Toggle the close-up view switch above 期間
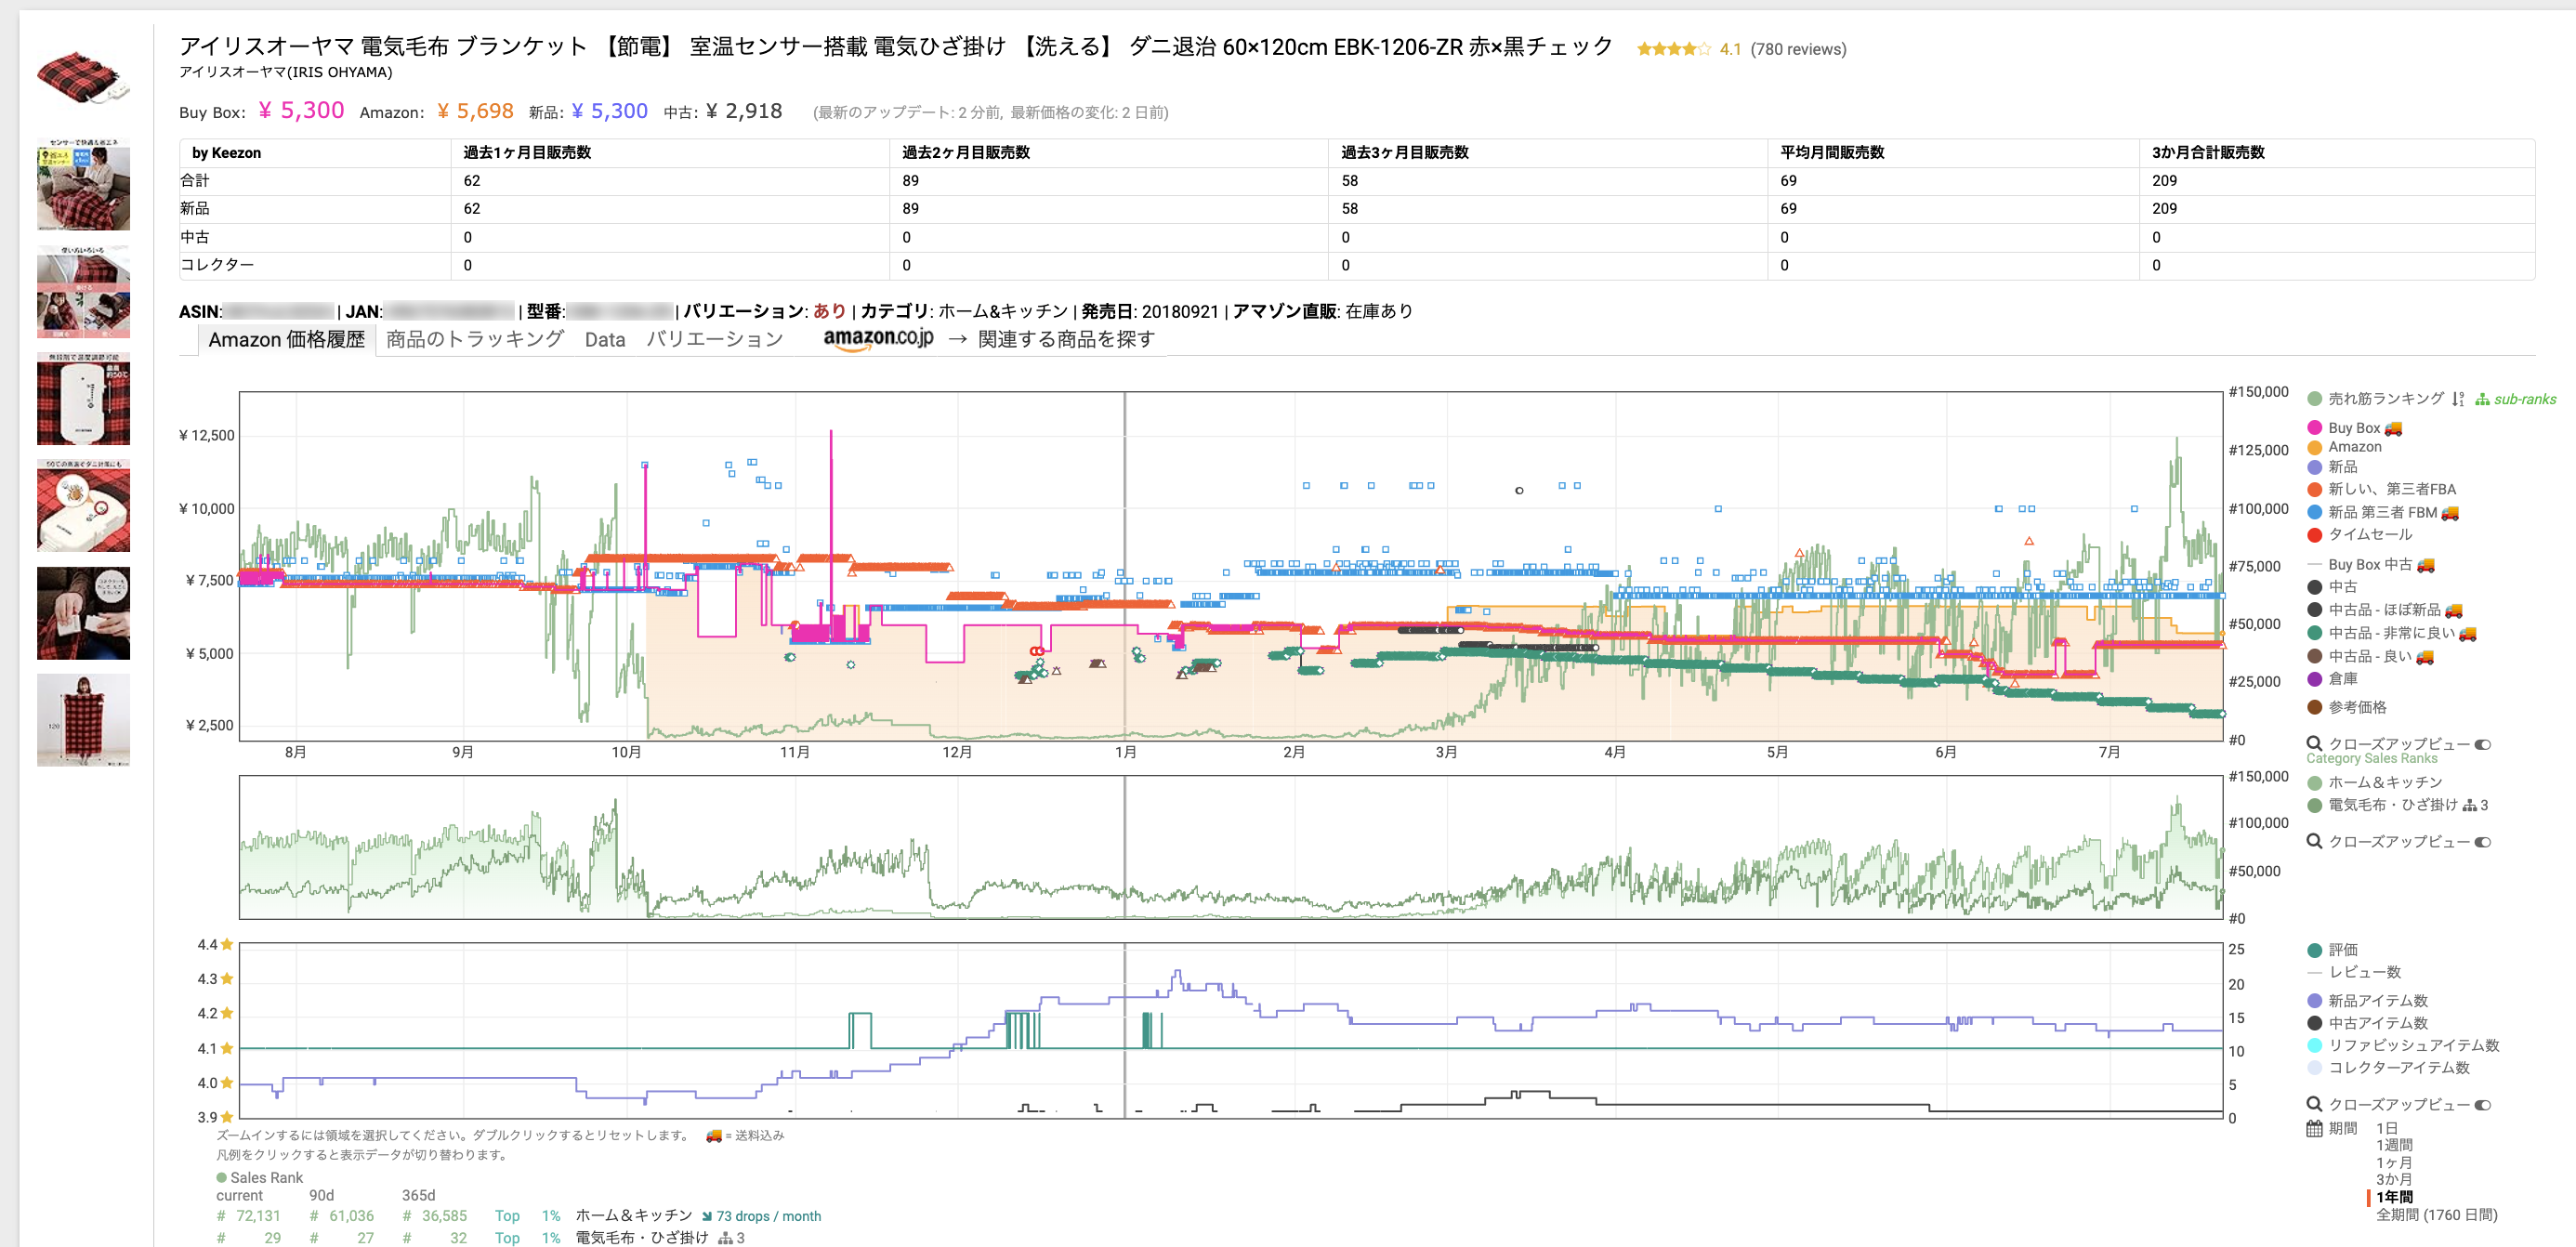The width and height of the screenshot is (2576, 1247). pyautogui.click(x=2482, y=1105)
